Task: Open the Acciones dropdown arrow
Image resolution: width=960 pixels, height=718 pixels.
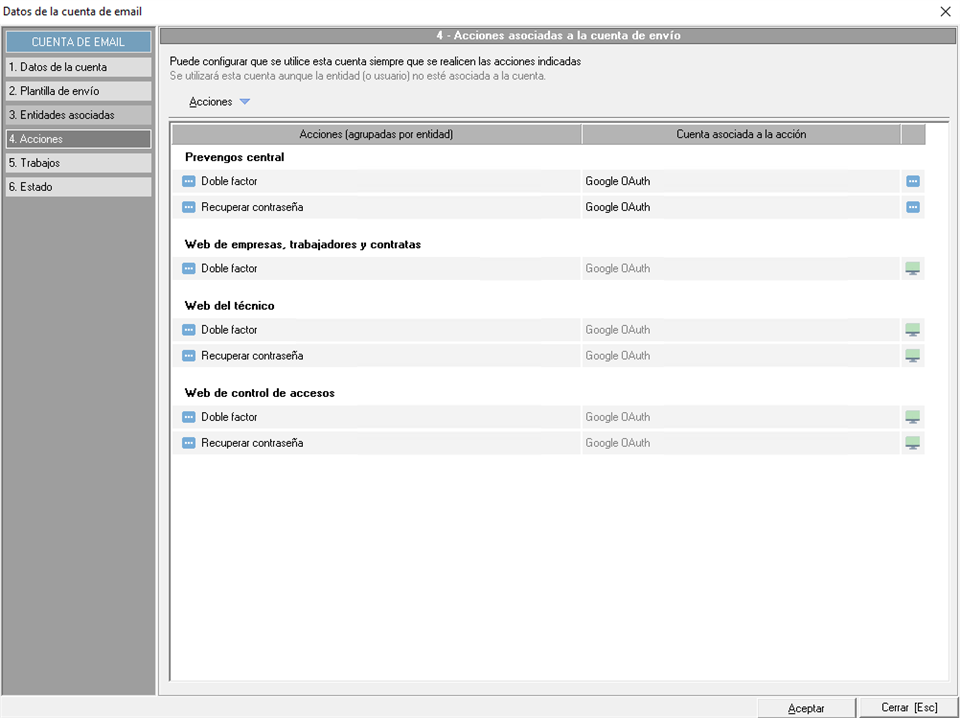Action: click(245, 102)
